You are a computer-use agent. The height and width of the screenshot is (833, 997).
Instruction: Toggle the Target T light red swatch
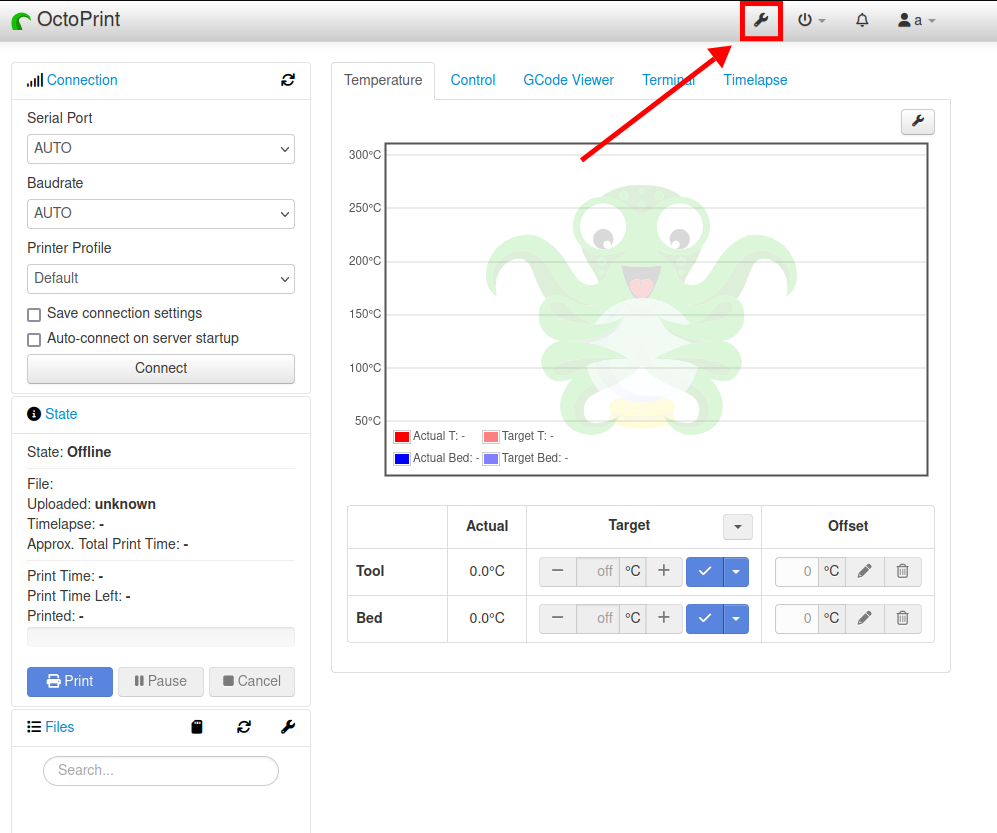(x=491, y=437)
